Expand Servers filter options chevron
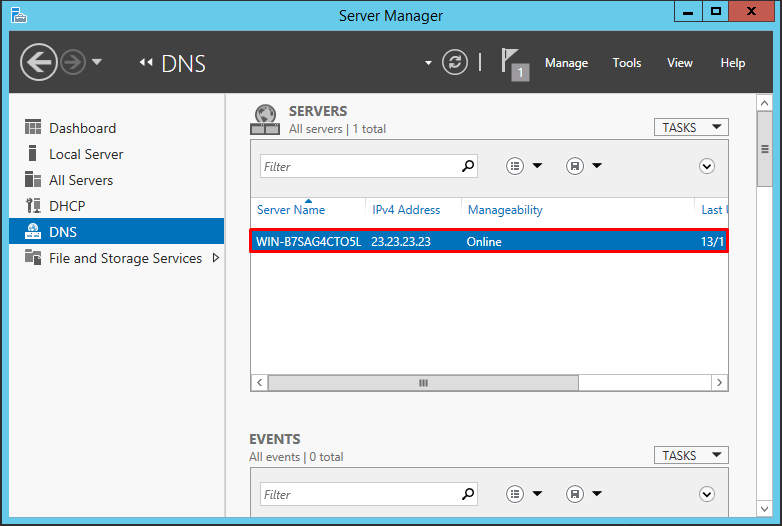 (707, 166)
